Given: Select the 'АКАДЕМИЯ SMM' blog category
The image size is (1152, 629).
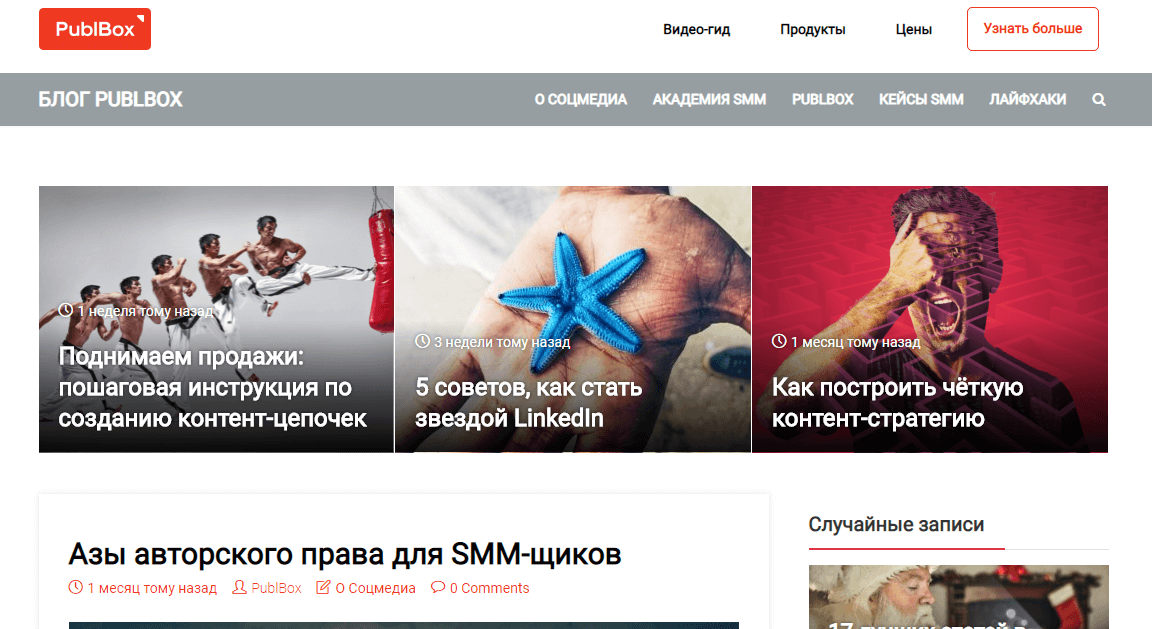Looking at the screenshot, I should (709, 99).
